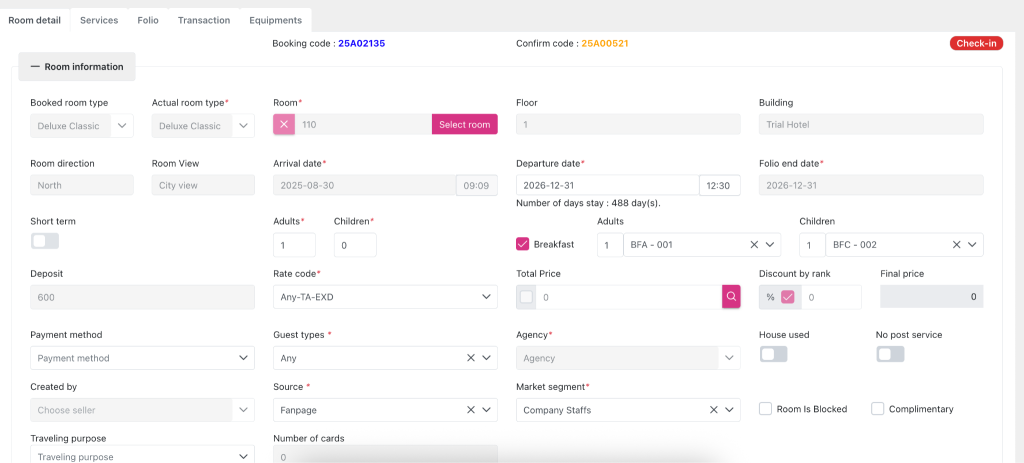
Task: Clear the Company Staffs market segment
Action: 714,410
